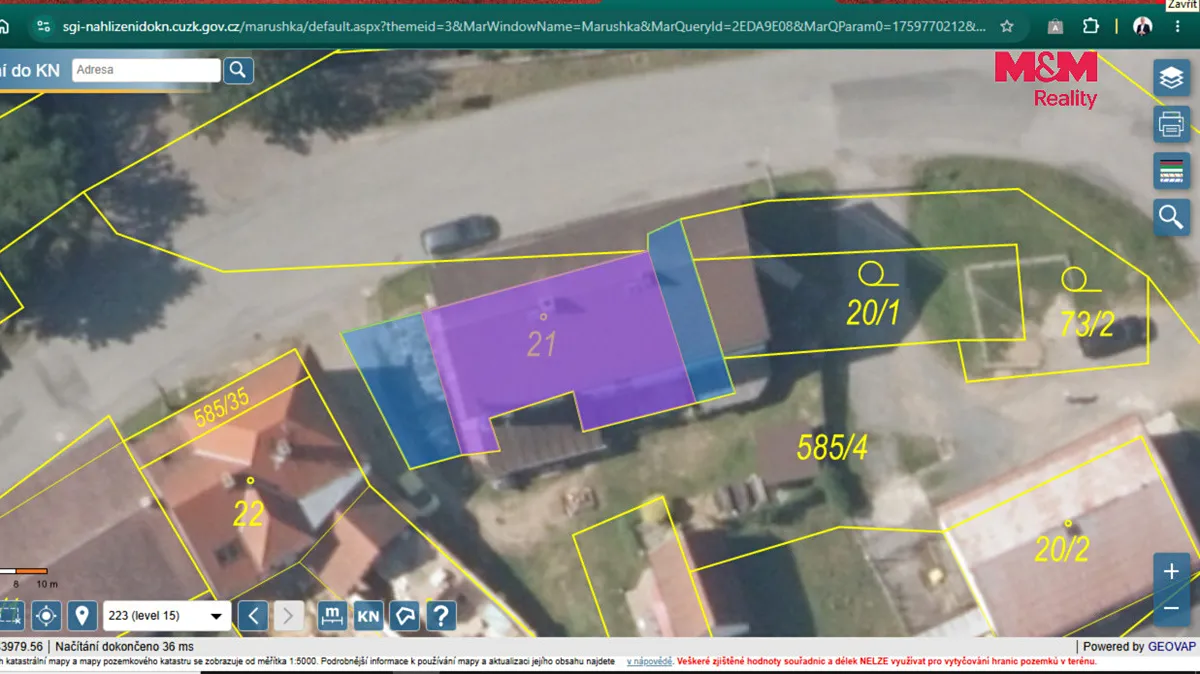Open the map layers panel
The width and height of the screenshot is (1200, 674).
click(1171, 78)
